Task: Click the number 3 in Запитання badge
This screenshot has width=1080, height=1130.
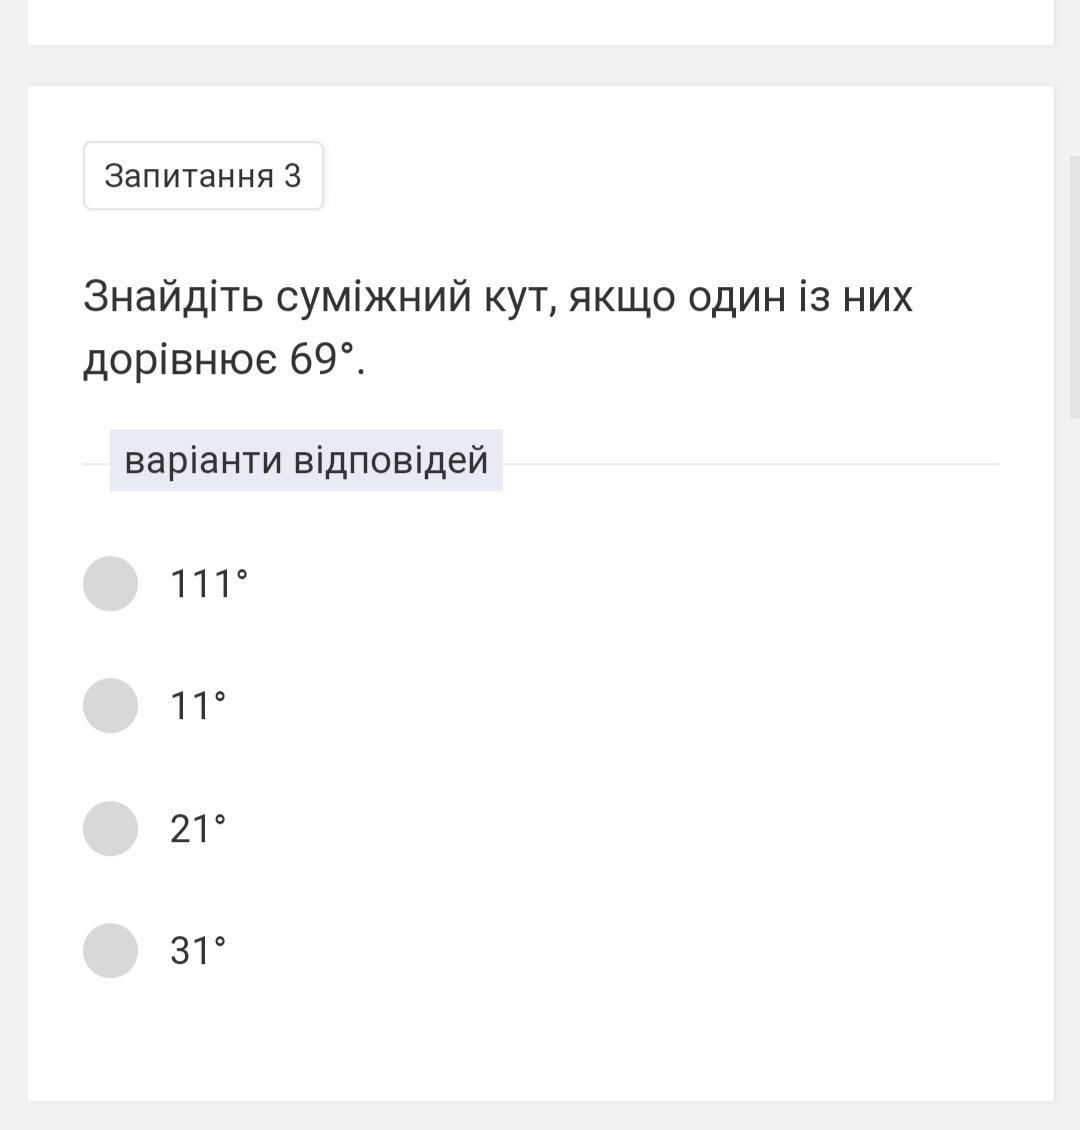Action: pos(292,176)
